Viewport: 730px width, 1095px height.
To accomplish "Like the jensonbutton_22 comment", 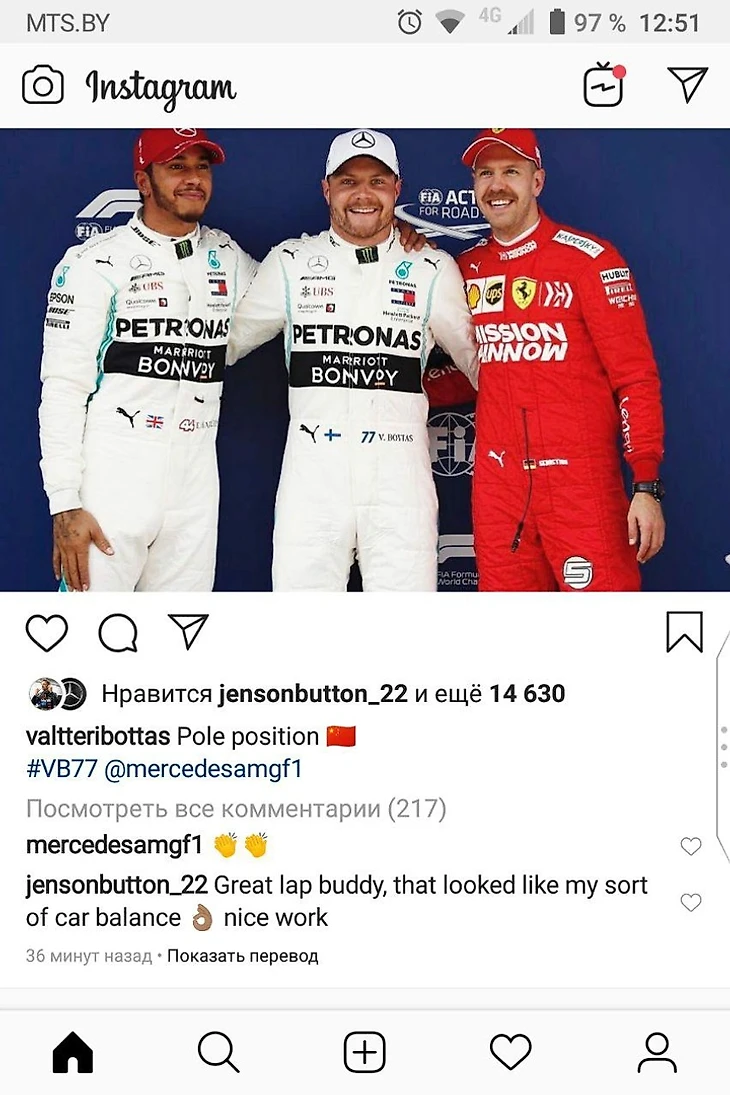I will (690, 902).
